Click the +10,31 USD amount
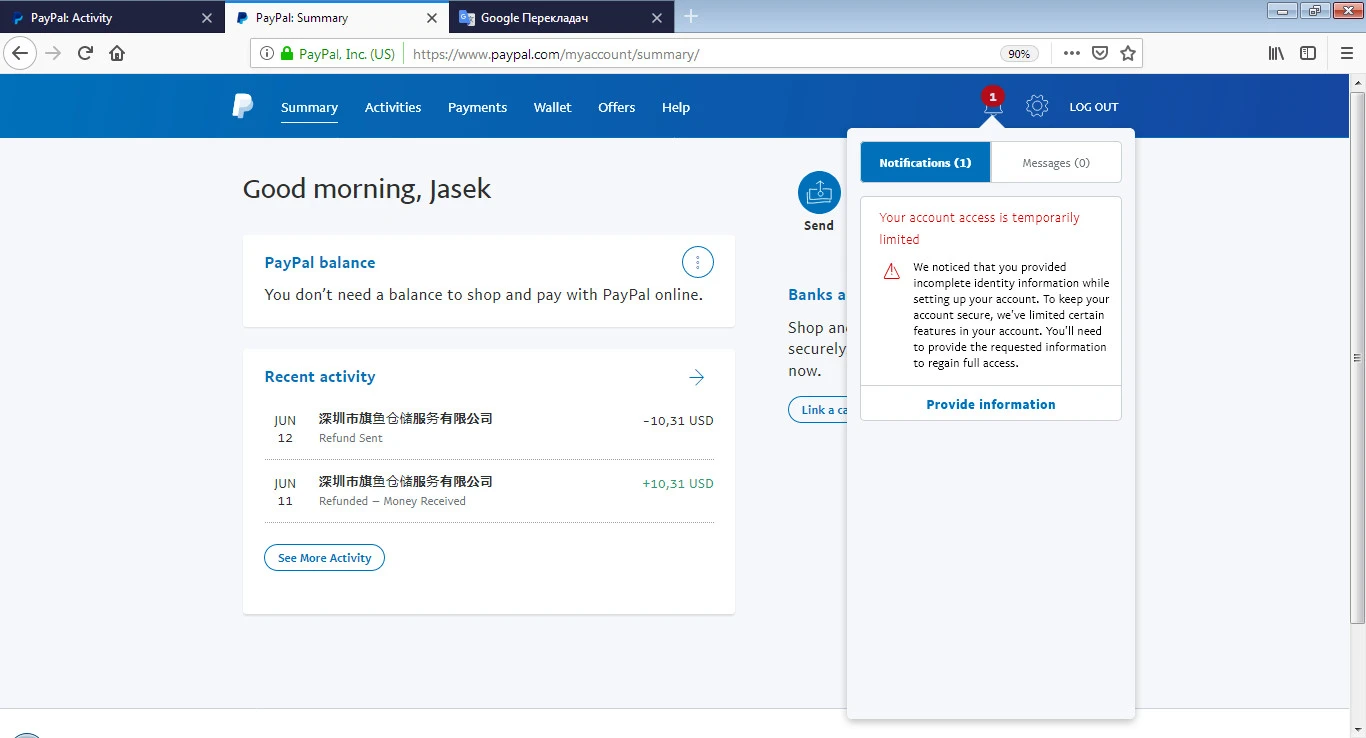Screen dimensions: 1366x738 tap(678, 484)
